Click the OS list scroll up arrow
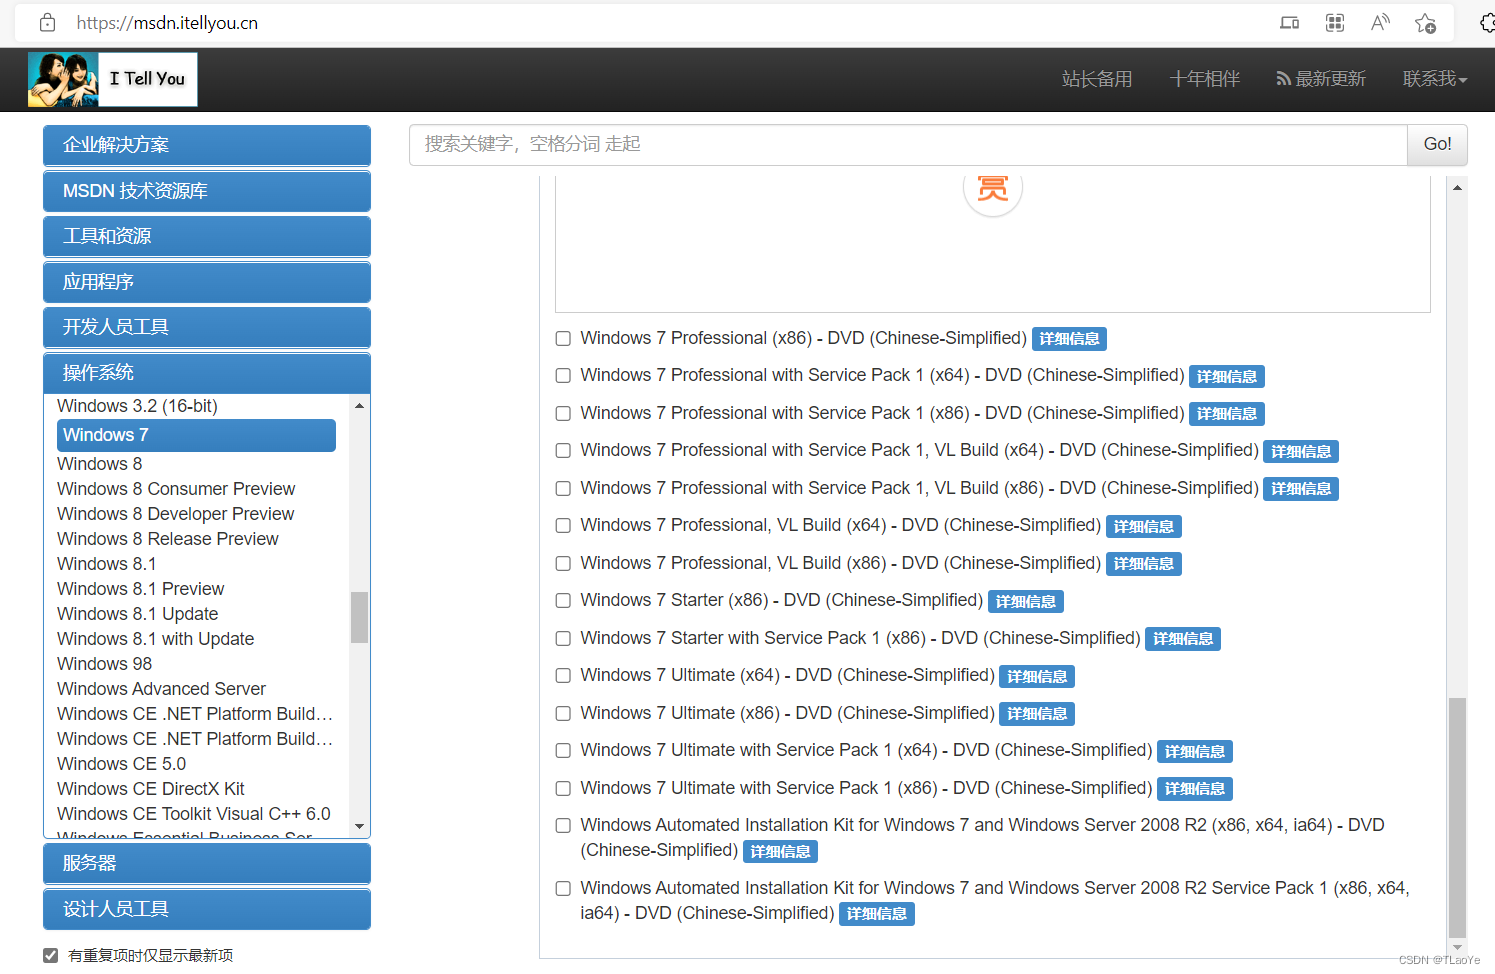Screen dimensions: 1495x974 [x=359, y=406]
